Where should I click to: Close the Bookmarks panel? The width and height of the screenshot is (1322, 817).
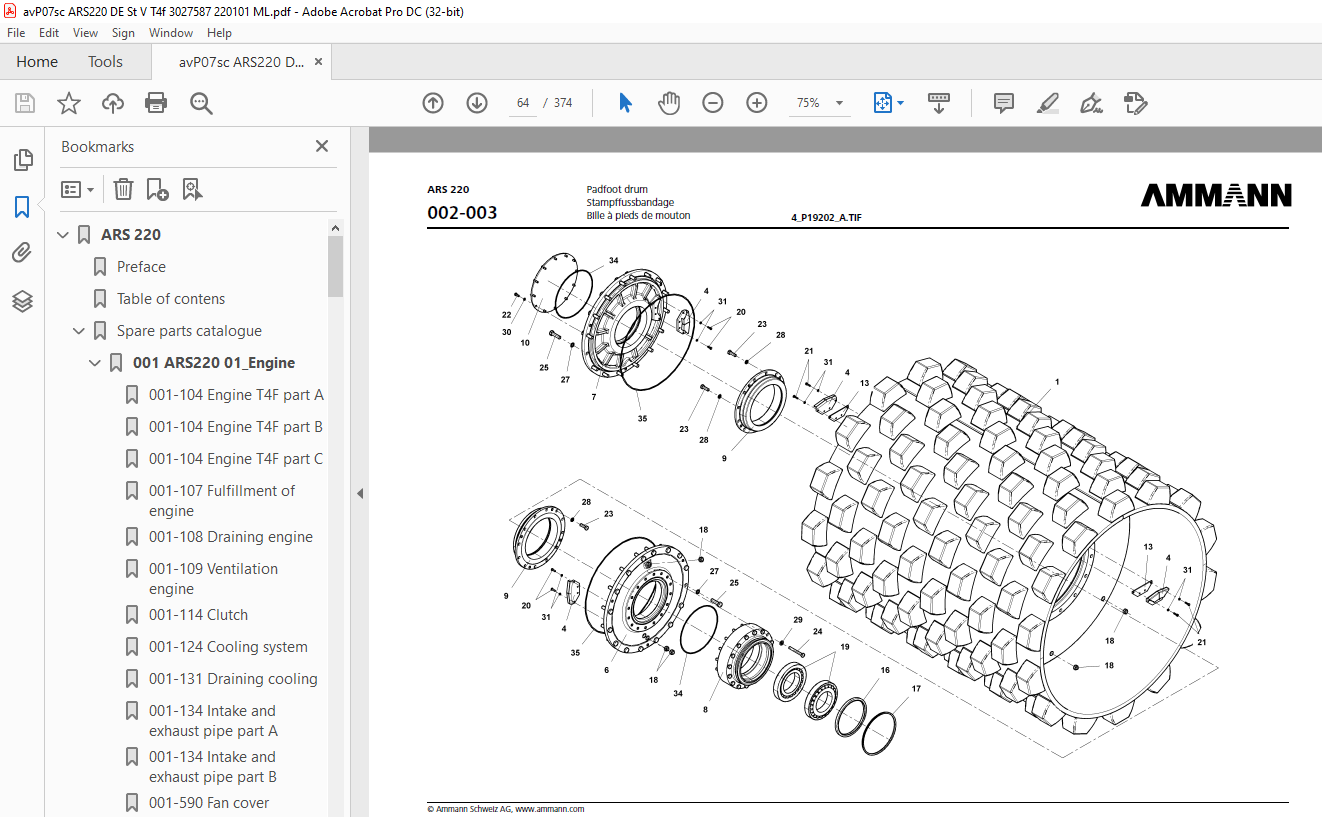[322, 146]
